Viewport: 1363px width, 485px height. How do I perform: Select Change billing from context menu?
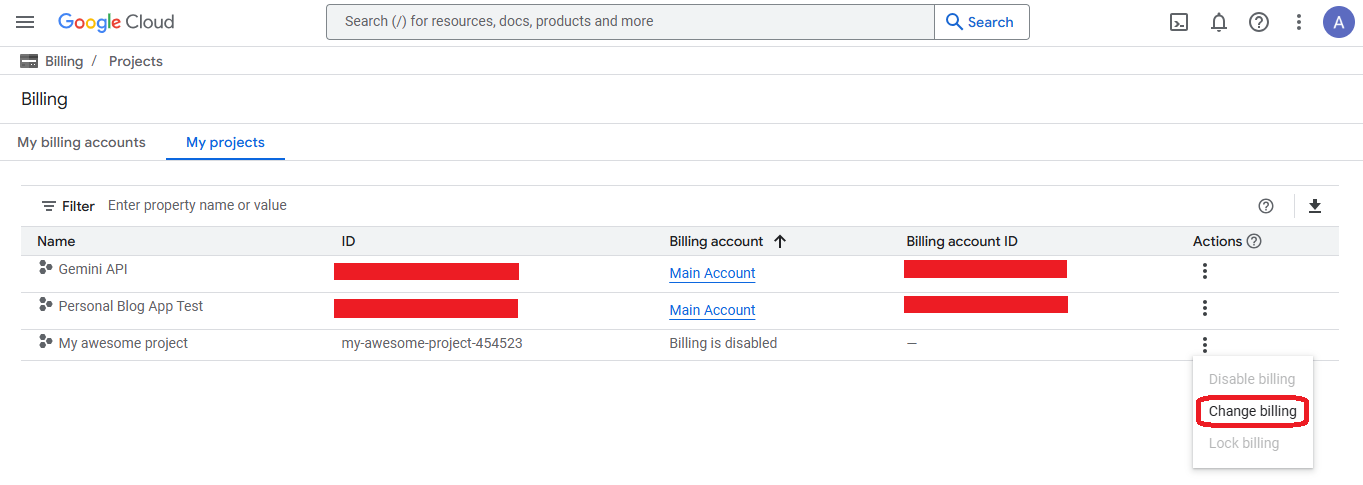(1252, 411)
